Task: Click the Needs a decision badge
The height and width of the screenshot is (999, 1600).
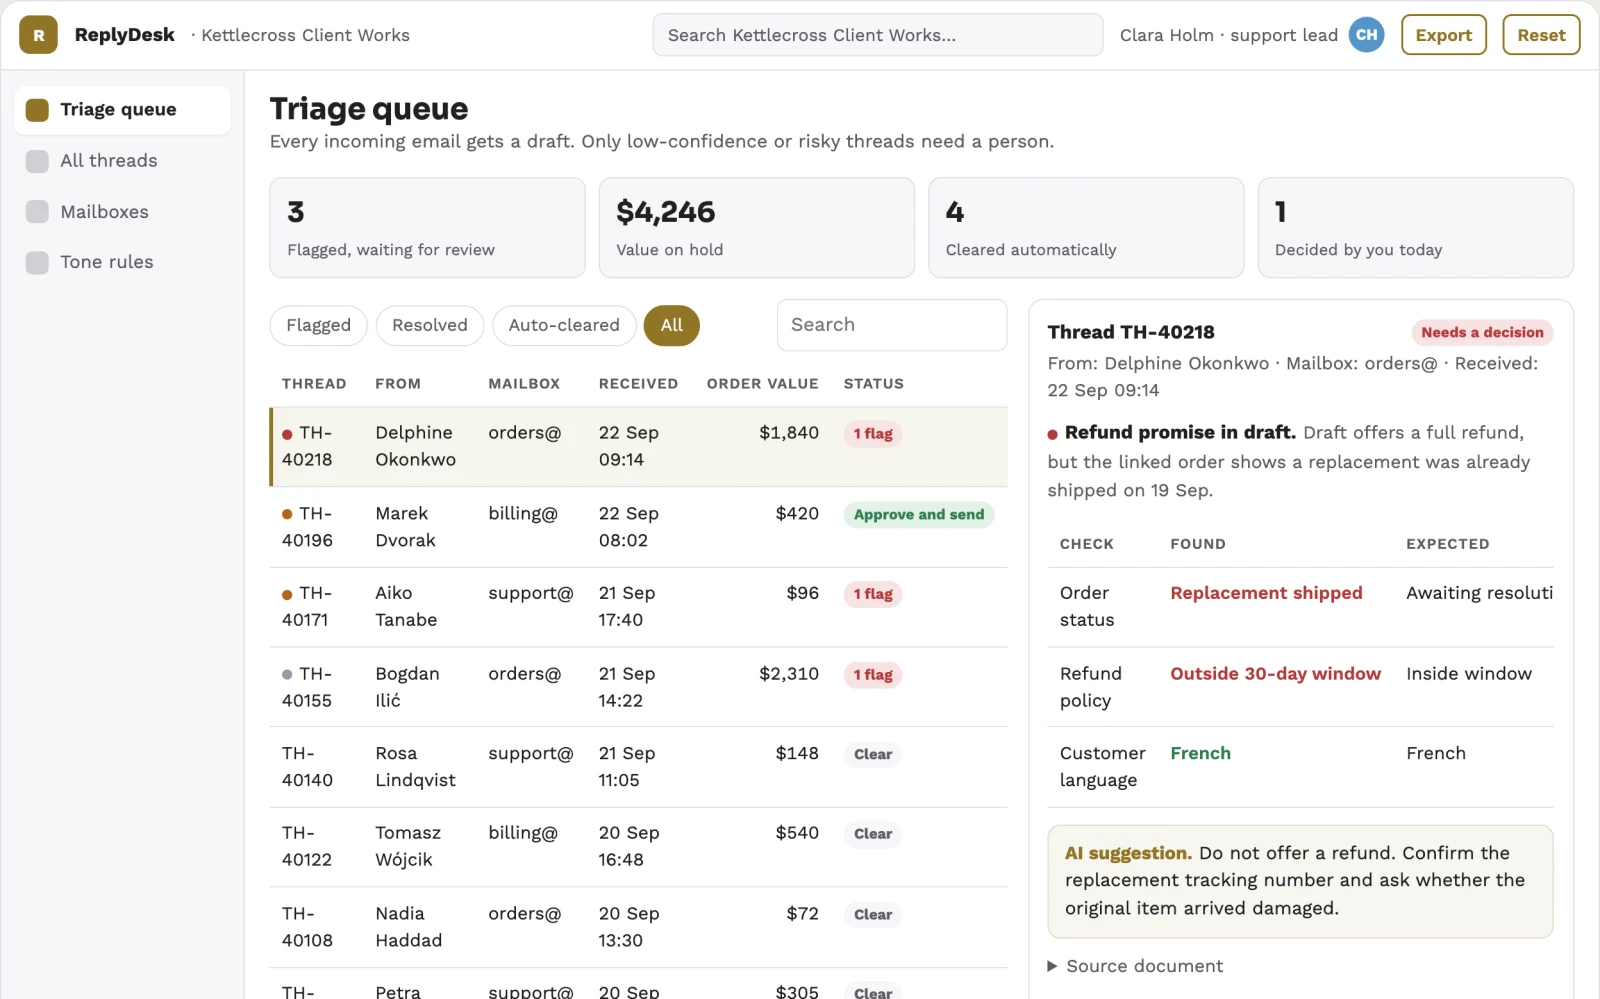Action: 1482,332
